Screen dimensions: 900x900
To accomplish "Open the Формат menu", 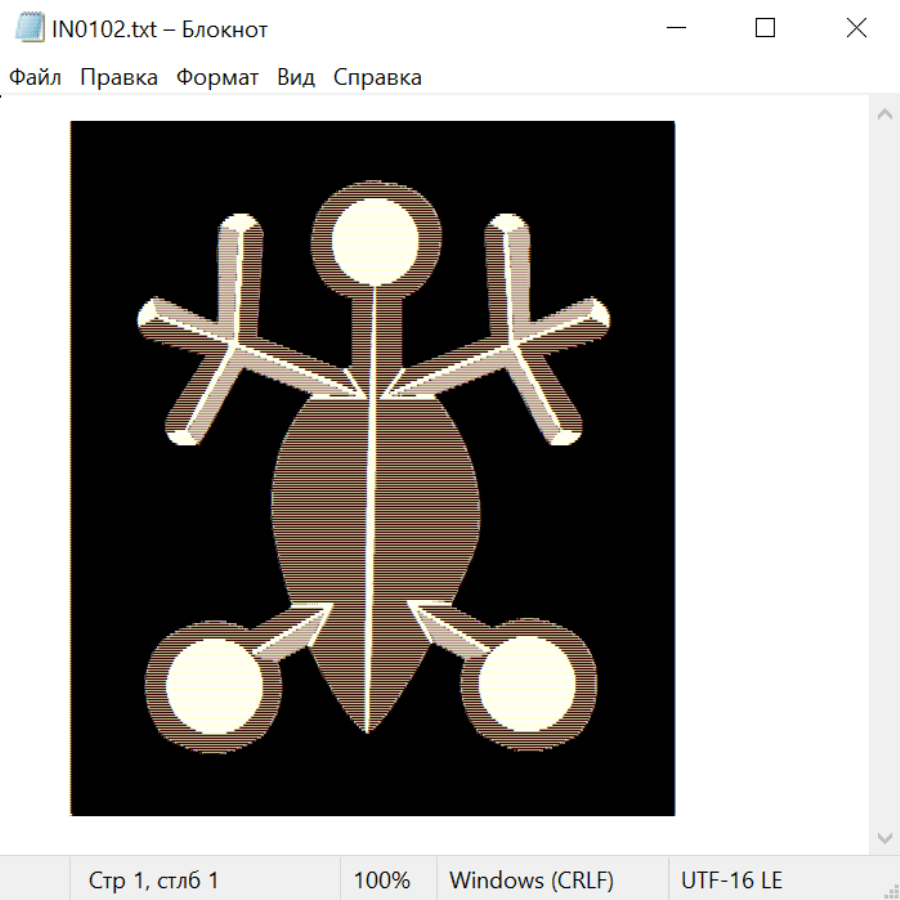I will point(217,78).
